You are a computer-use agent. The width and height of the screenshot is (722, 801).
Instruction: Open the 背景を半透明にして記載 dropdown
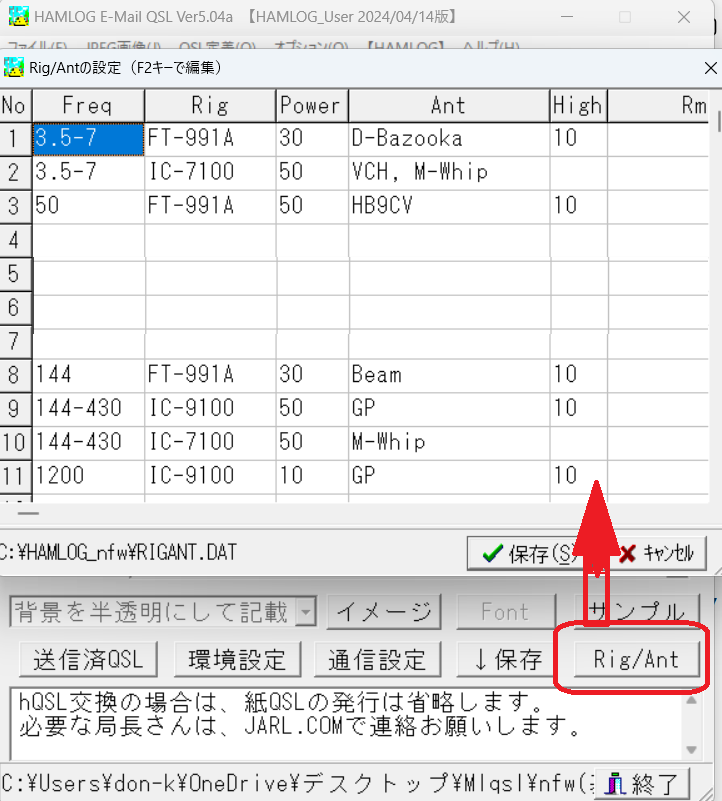click(x=306, y=612)
